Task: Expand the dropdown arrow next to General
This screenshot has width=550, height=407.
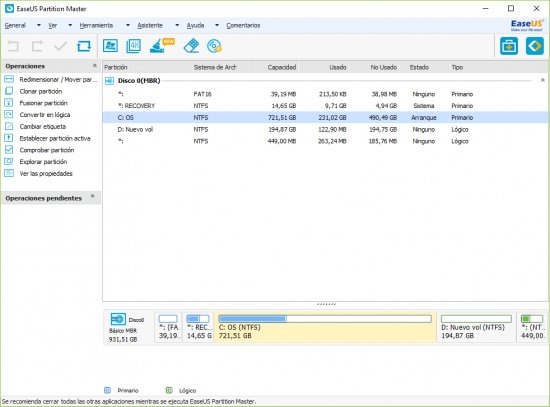Action: [x=39, y=25]
